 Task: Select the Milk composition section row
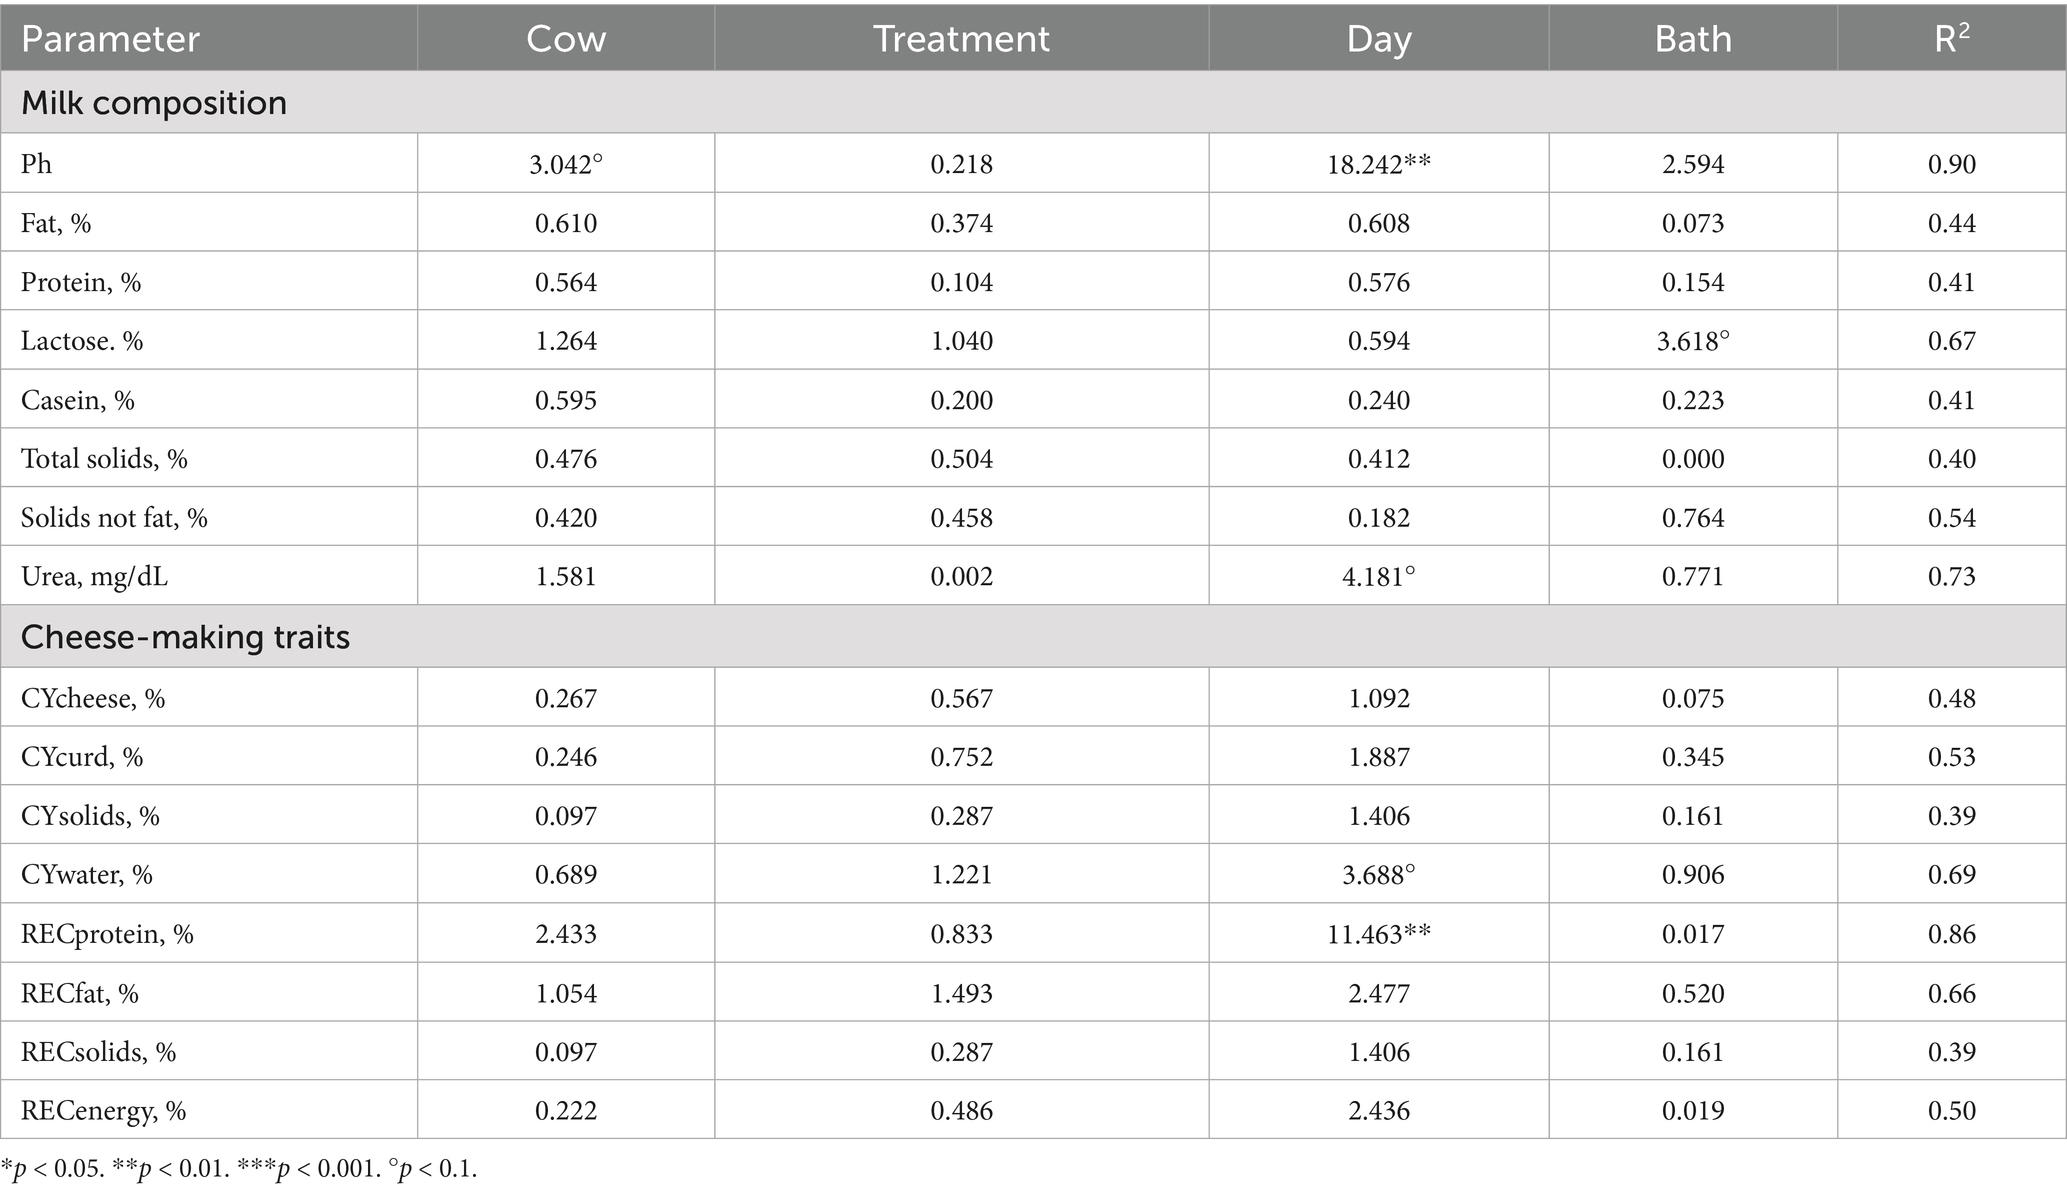(x=154, y=103)
